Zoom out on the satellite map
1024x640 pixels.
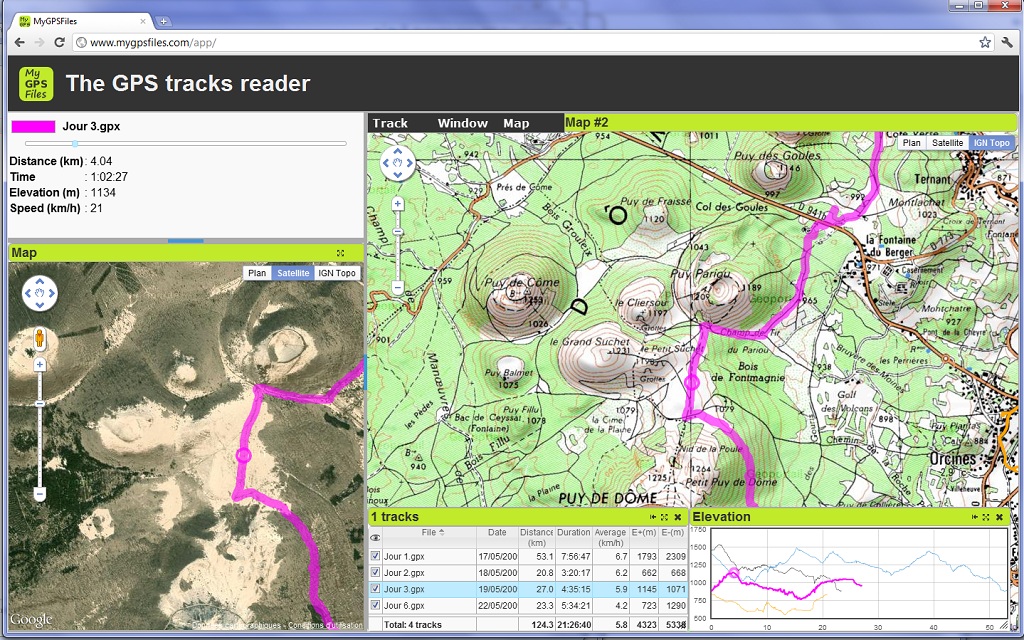point(40,494)
